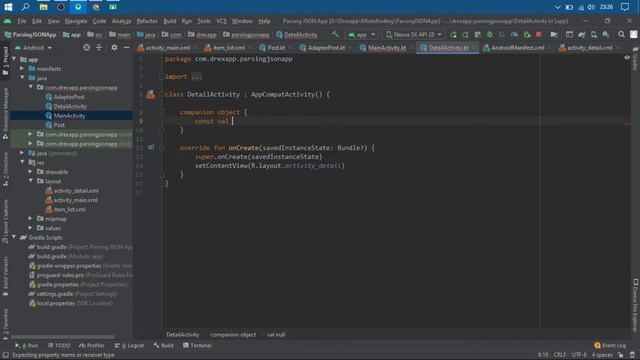Open the Terminal tool window button

197,345
